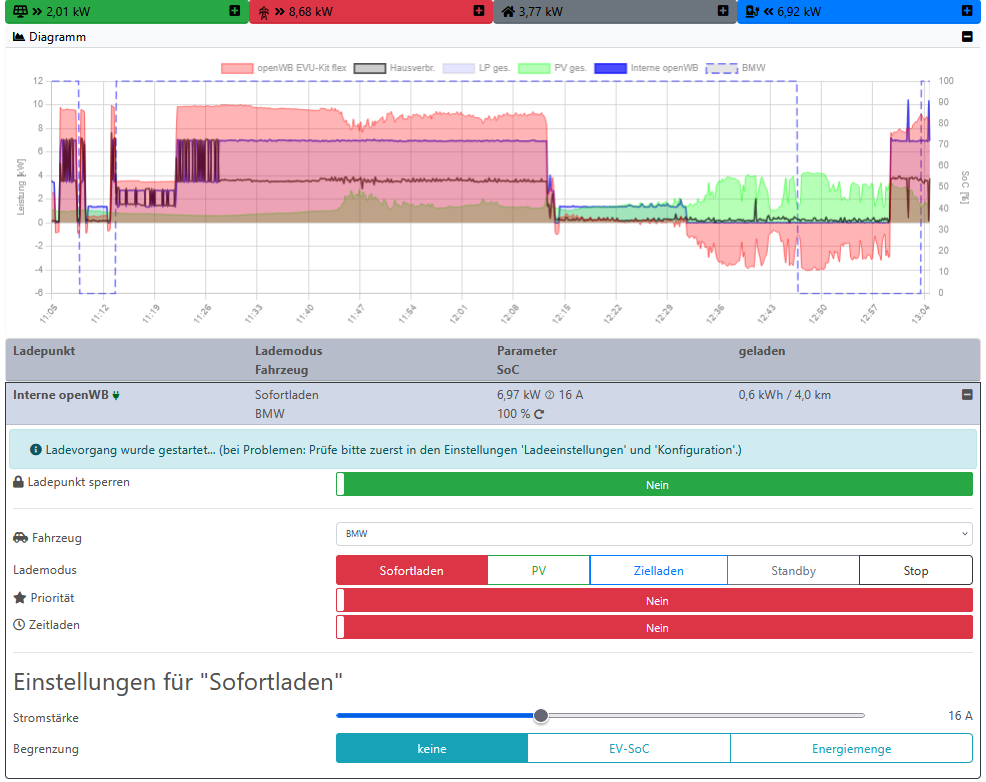The height and width of the screenshot is (782, 986).
Task: Click the Sofortladen text in charge point row
Action: [x=287, y=395]
